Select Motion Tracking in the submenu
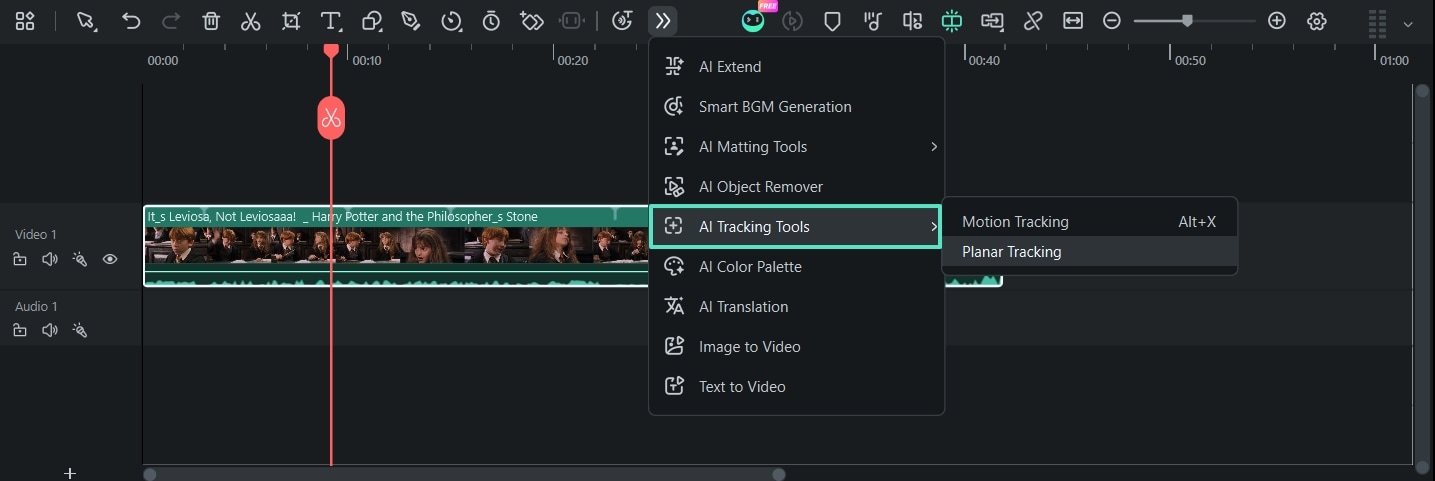 [x=1090, y=222]
